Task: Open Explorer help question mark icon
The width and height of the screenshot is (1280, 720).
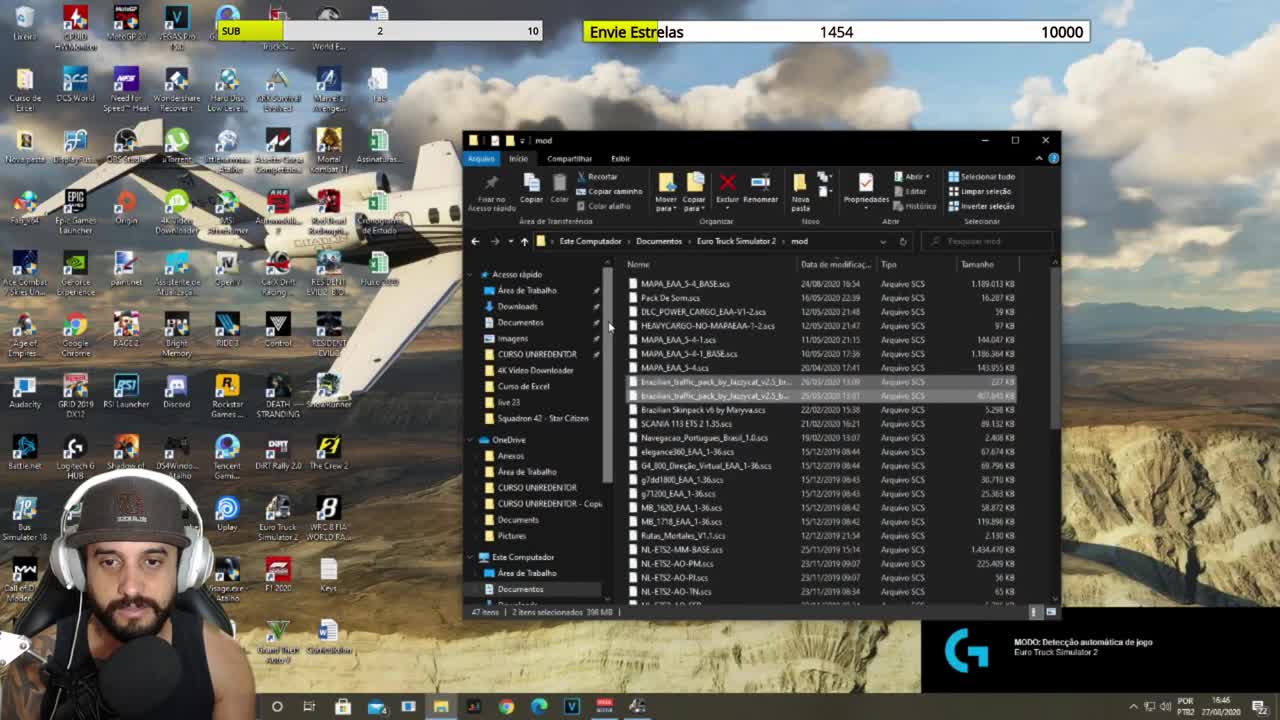Action: [1053, 158]
